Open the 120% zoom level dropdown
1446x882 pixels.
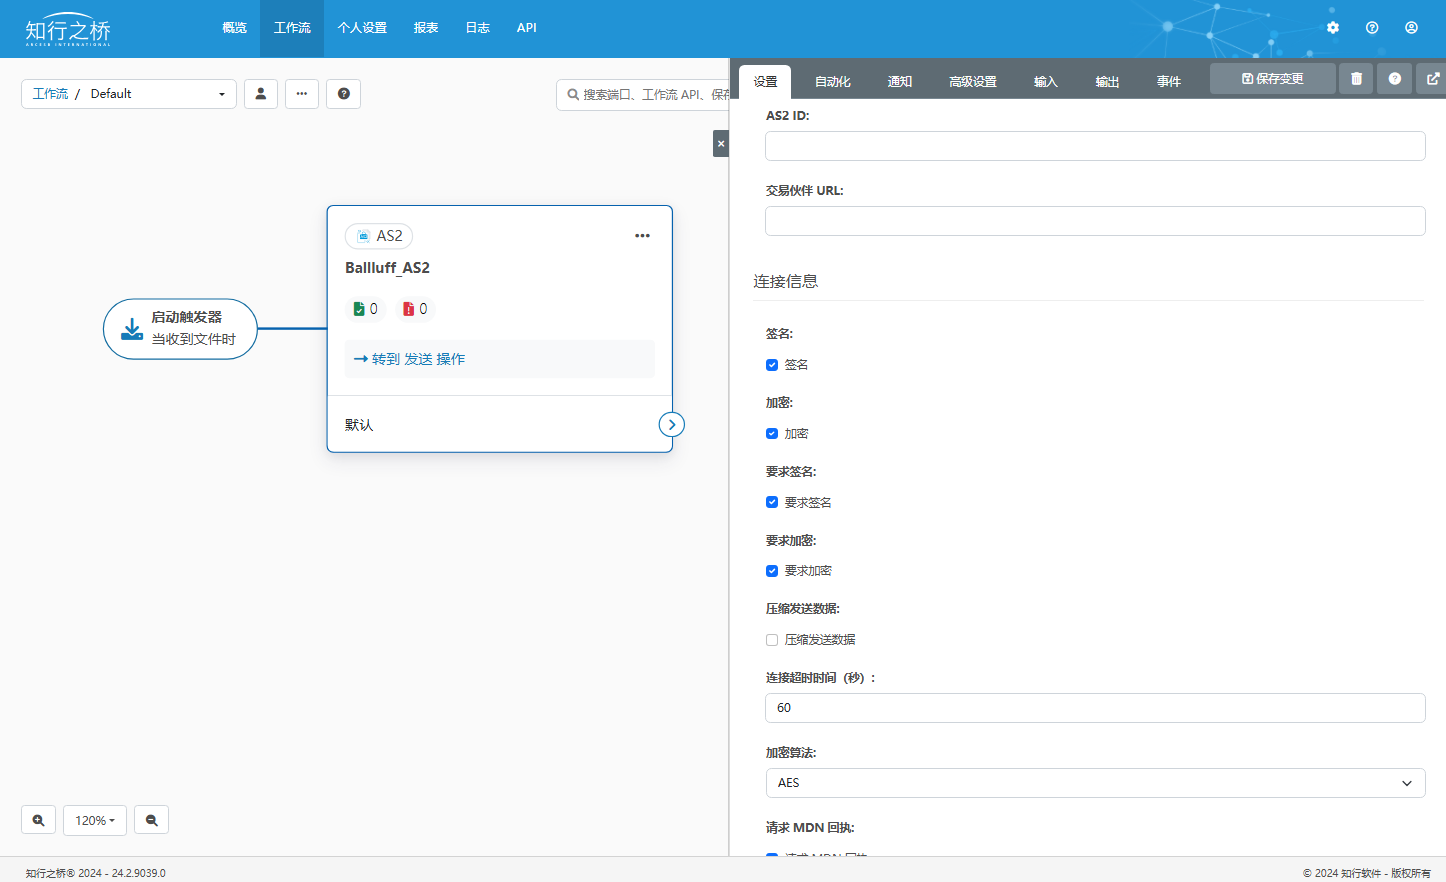coord(95,820)
